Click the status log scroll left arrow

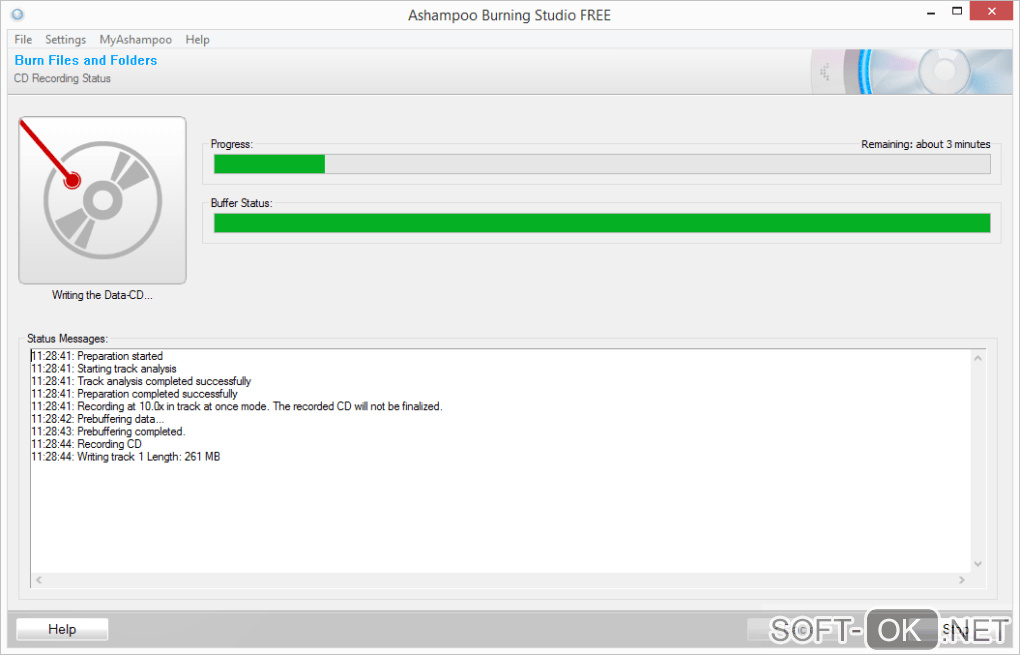(39, 580)
